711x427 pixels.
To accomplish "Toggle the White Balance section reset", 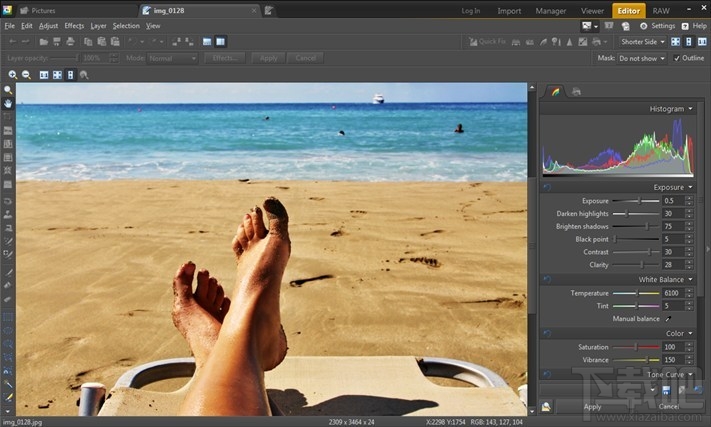I will click(x=546, y=279).
